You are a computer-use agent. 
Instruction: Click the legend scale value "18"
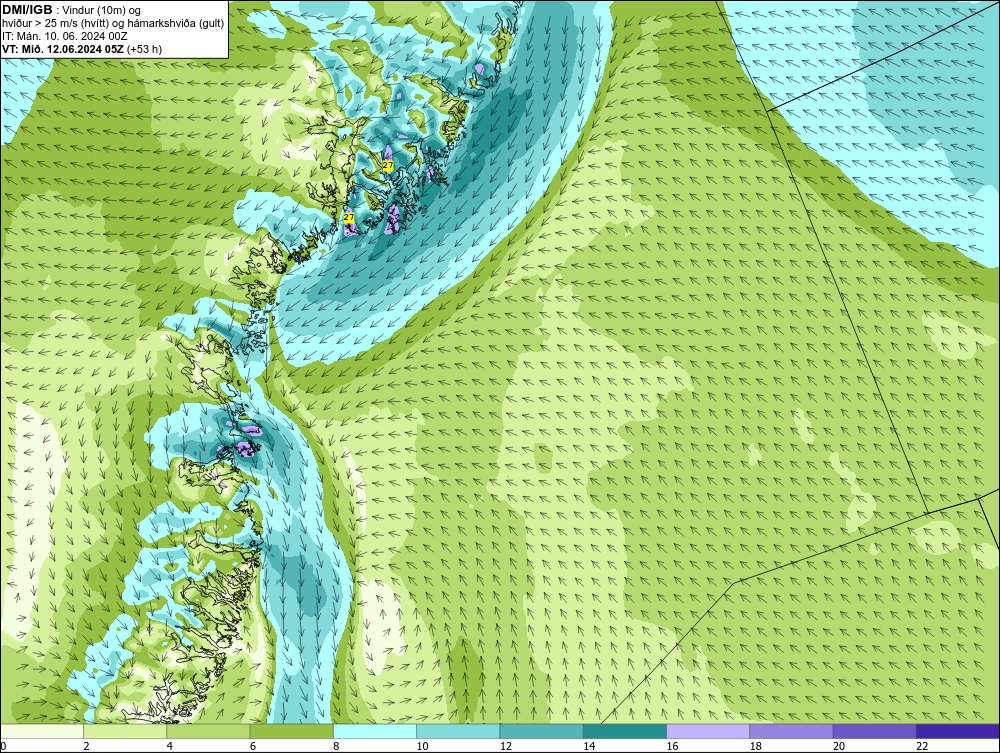tap(756, 746)
